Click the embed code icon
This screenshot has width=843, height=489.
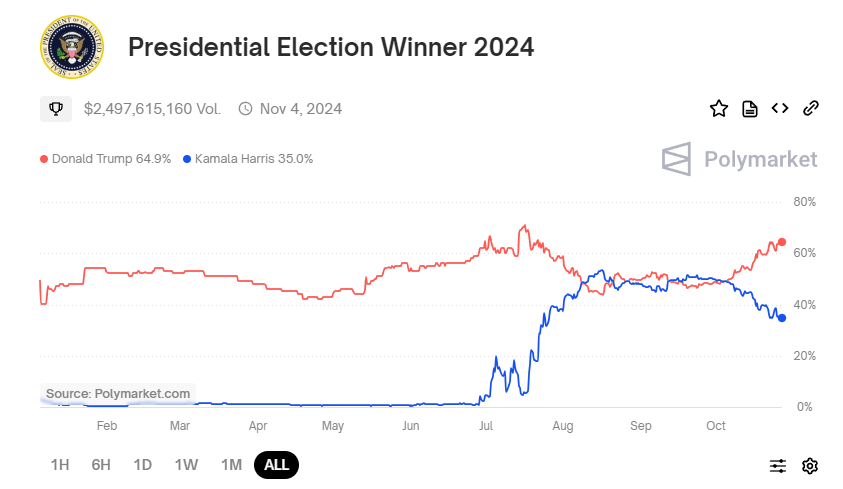pos(780,108)
